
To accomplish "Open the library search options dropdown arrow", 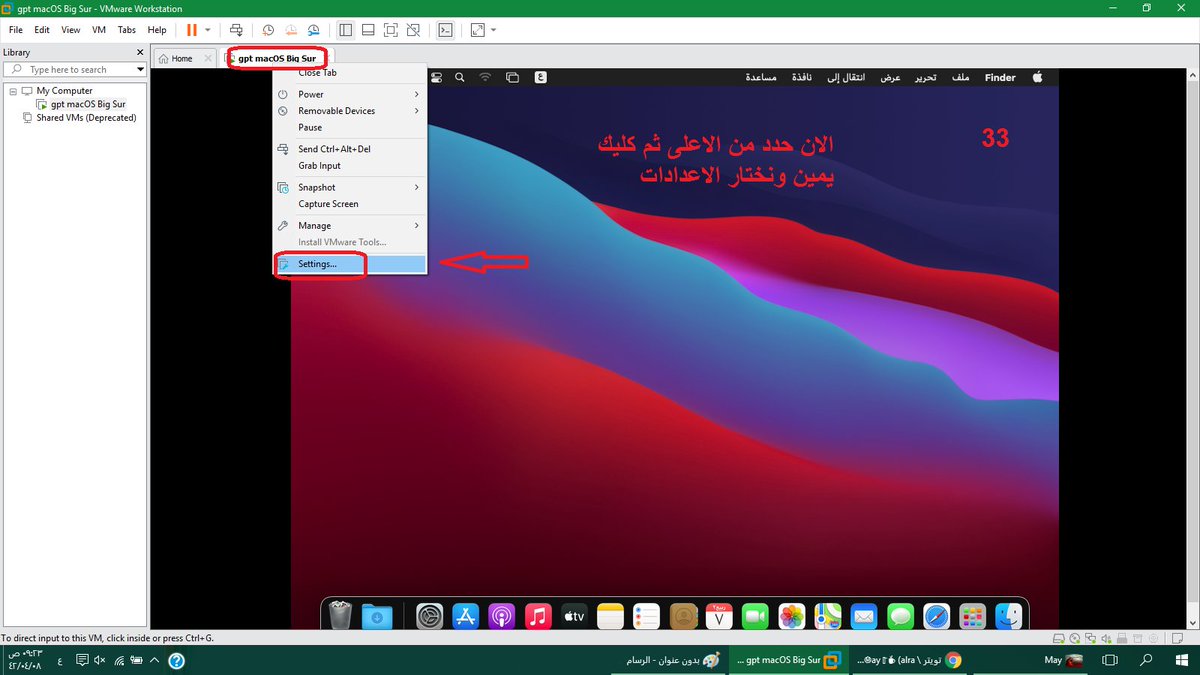I will pyautogui.click(x=139, y=70).
